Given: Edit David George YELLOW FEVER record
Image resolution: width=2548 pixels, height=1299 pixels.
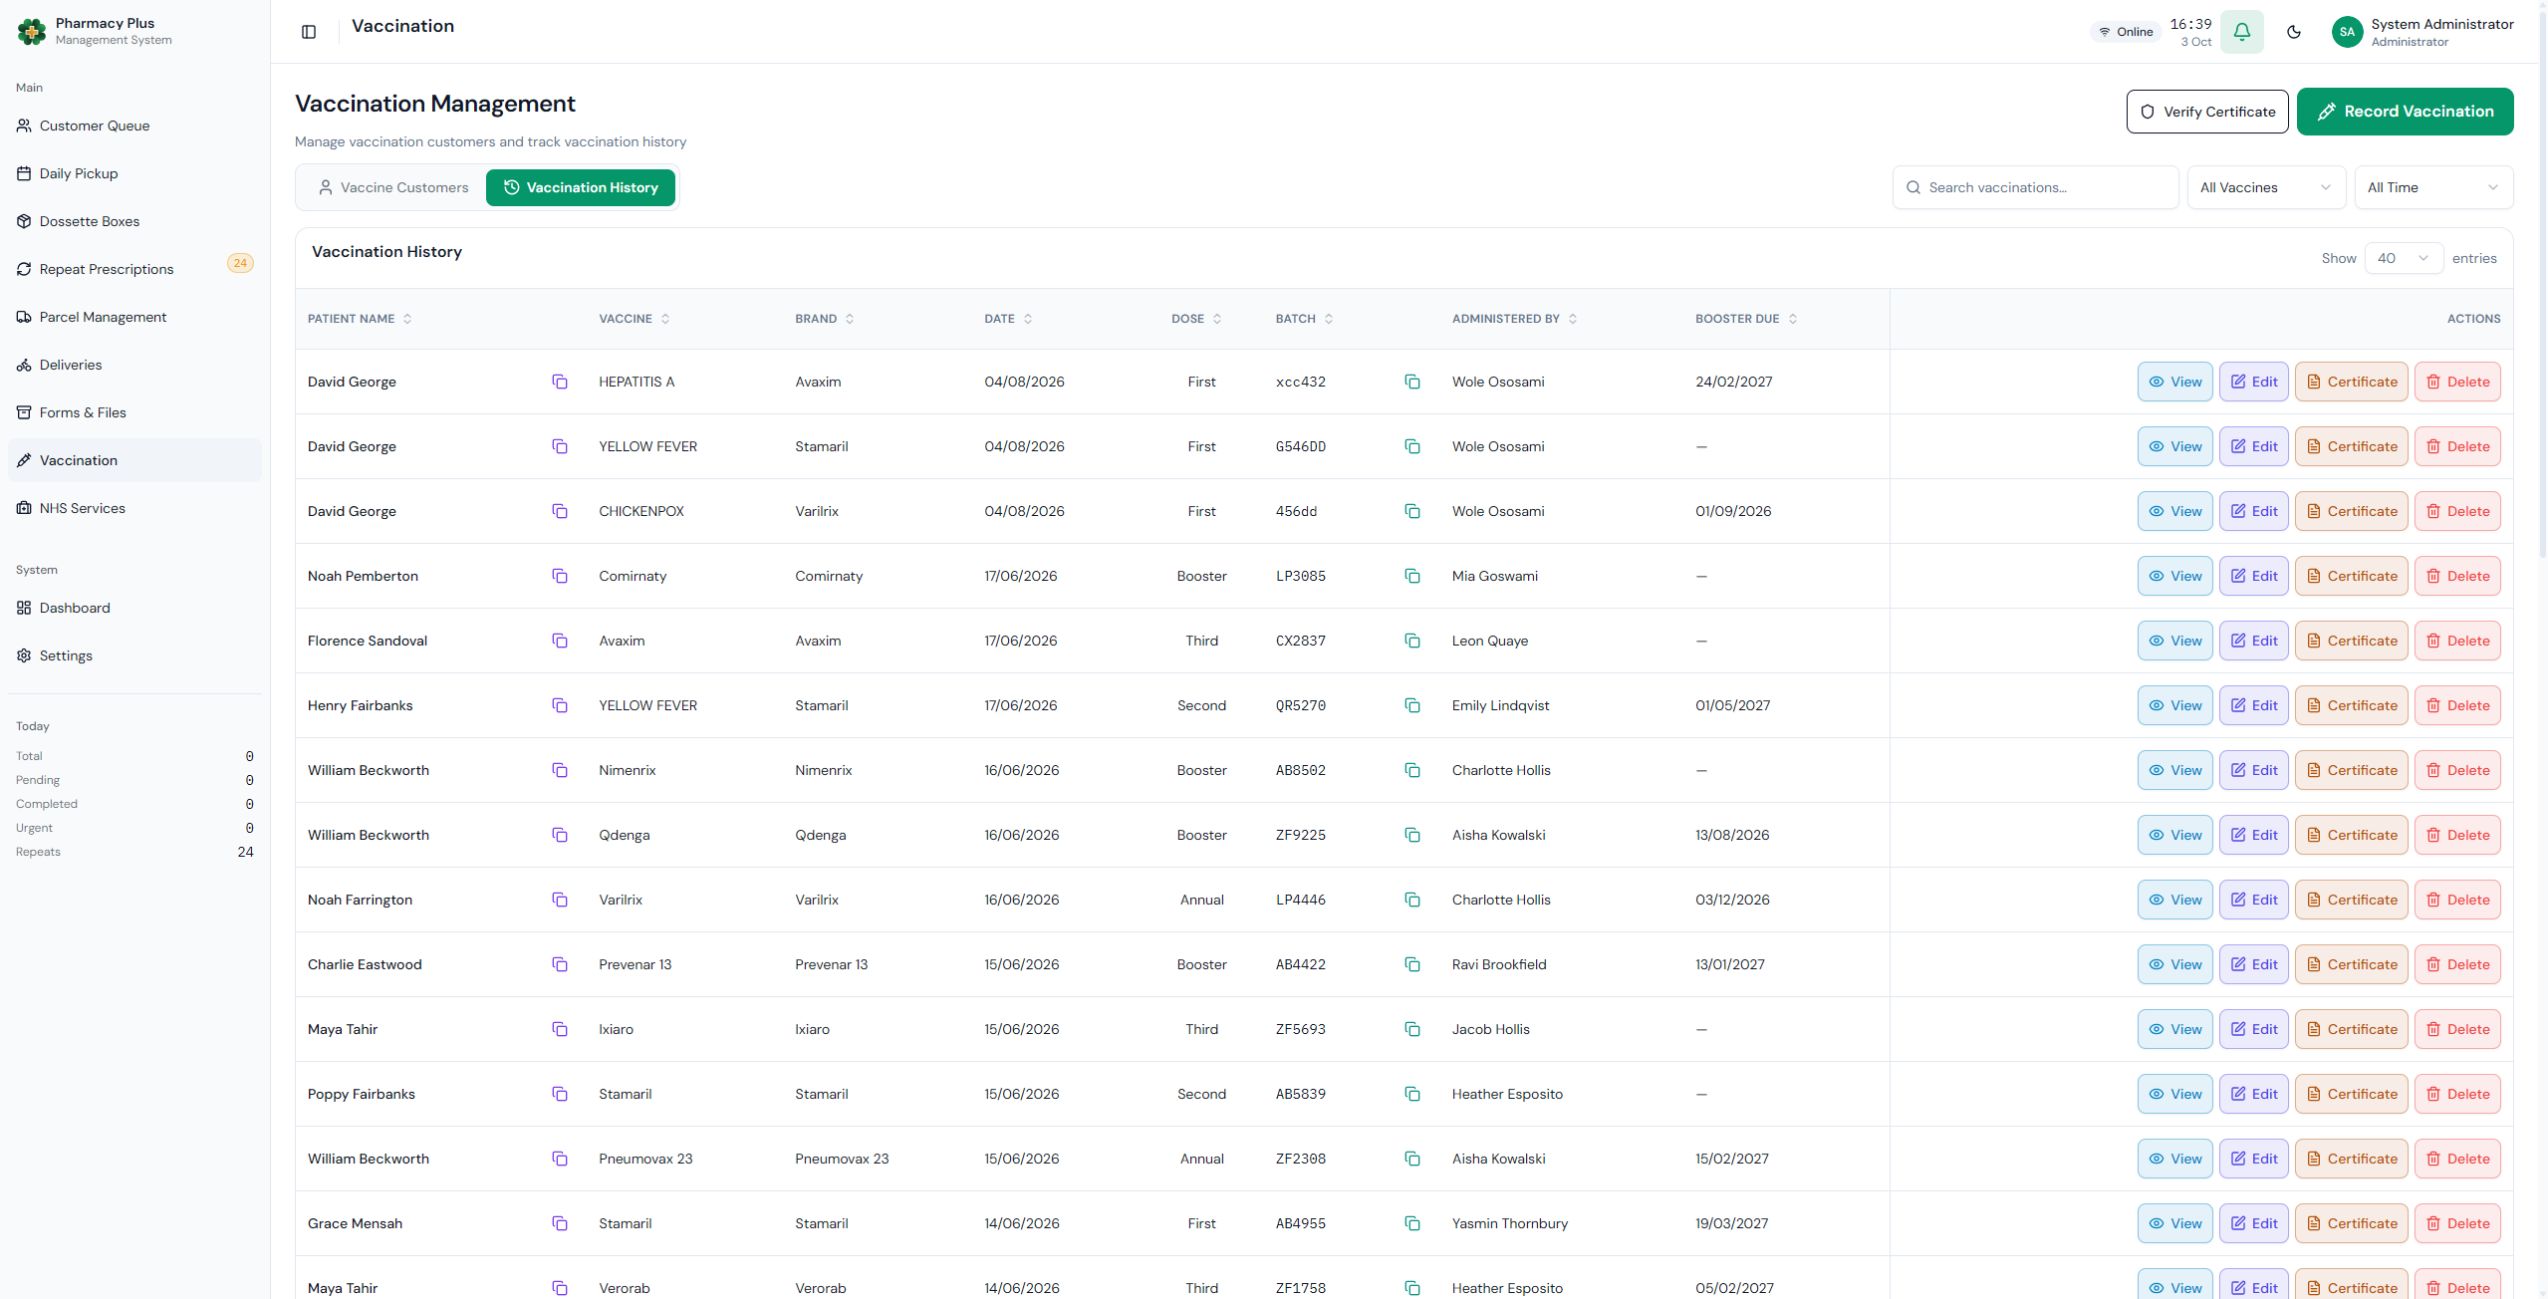Looking at the screenshot, I should tap(2253, 447).
